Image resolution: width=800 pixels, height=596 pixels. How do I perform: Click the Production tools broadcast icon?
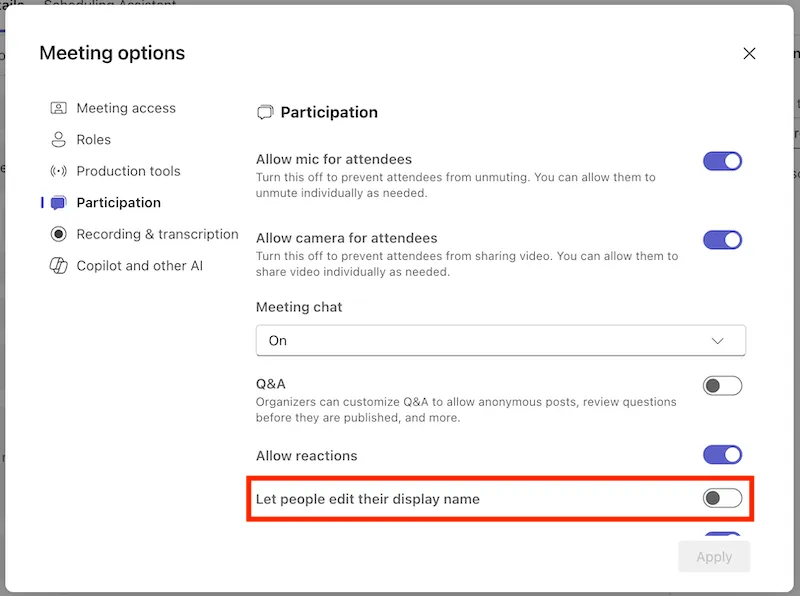(58, 171)
